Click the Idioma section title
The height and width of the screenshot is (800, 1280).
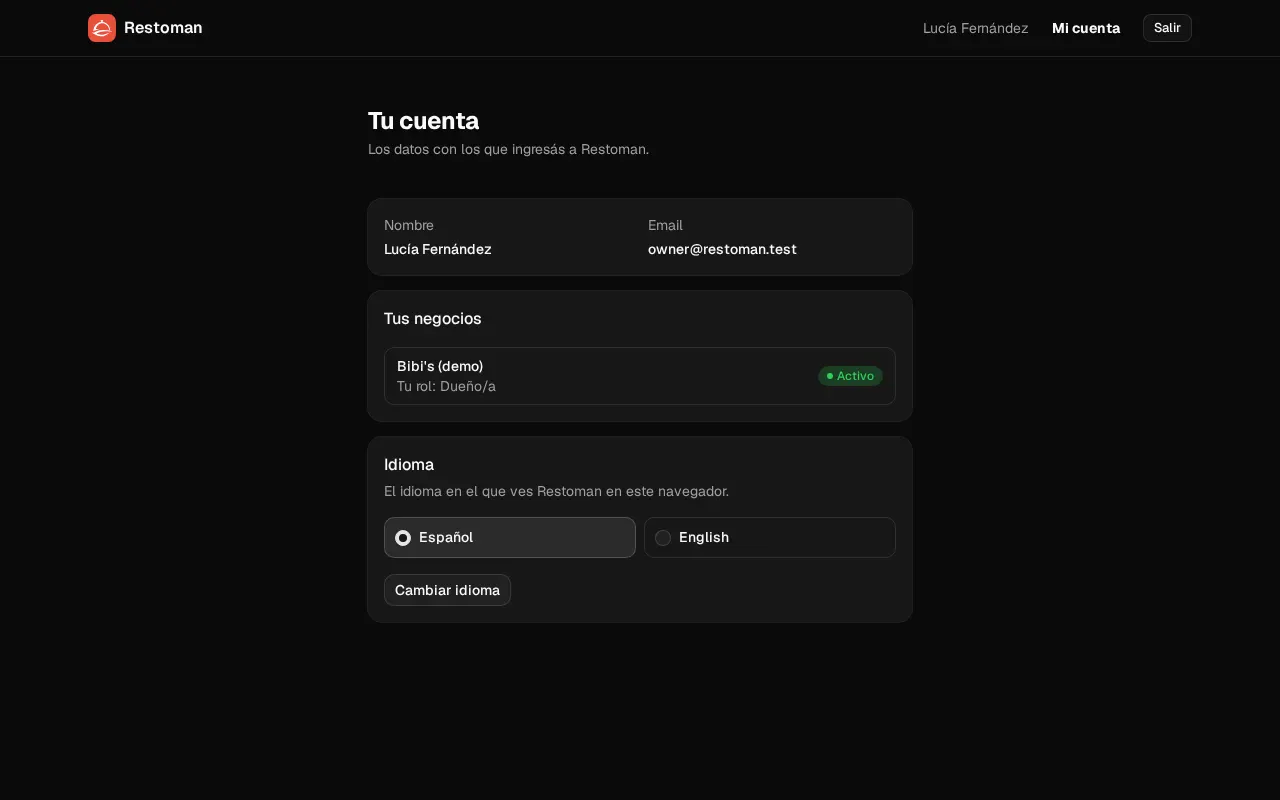(409, 465)
